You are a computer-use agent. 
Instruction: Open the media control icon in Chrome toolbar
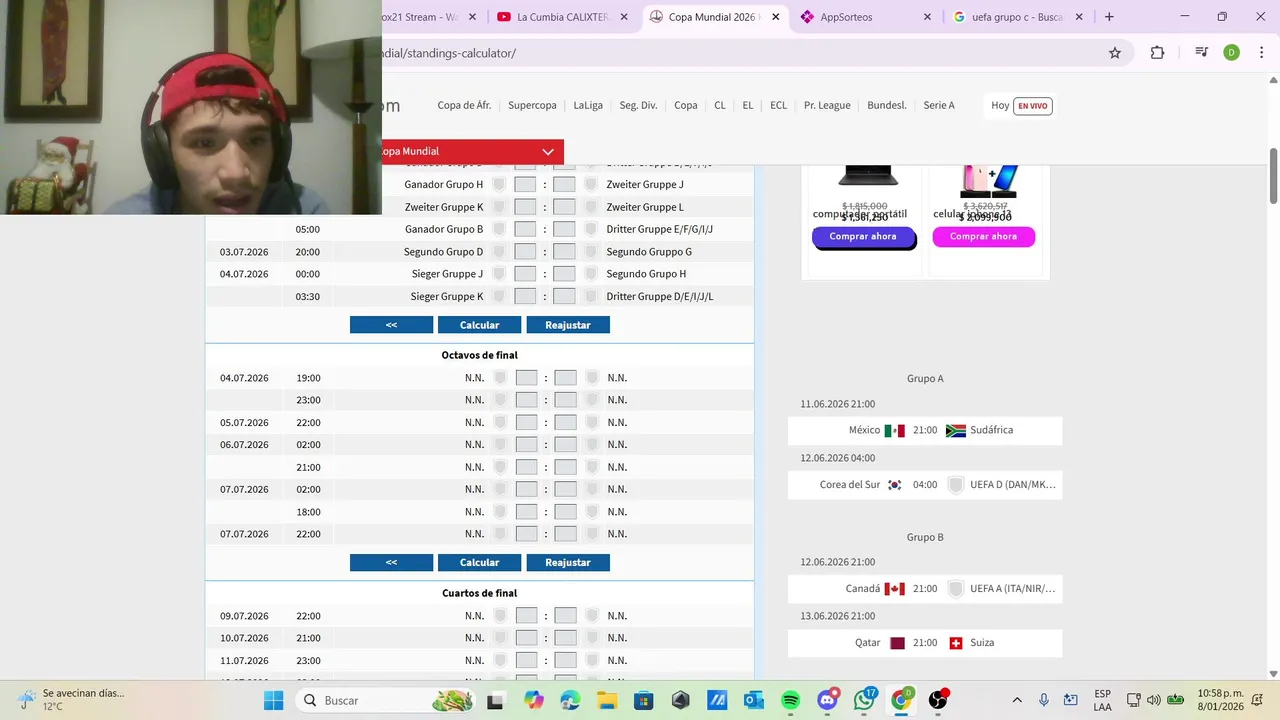[1202, 53]
